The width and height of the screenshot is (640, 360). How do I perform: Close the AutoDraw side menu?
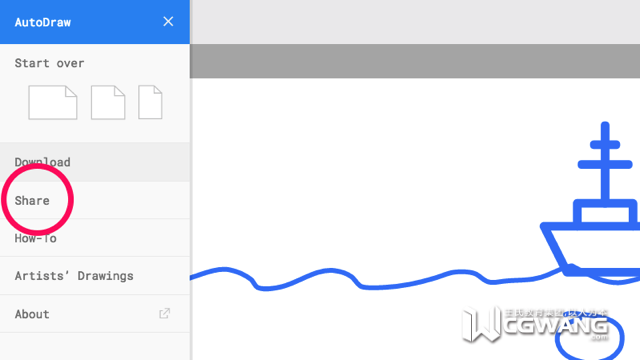click(168, 22)
